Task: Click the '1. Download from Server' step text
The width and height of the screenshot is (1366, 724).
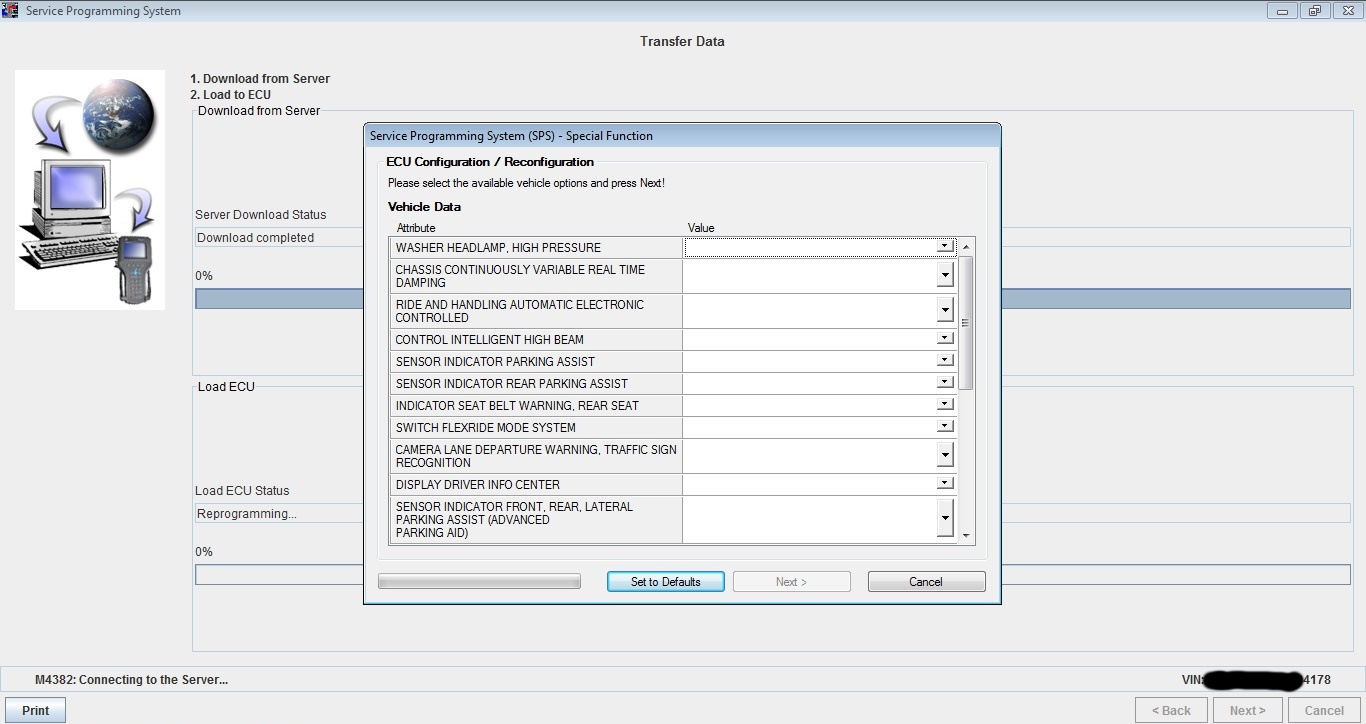Action: [260, 79]
